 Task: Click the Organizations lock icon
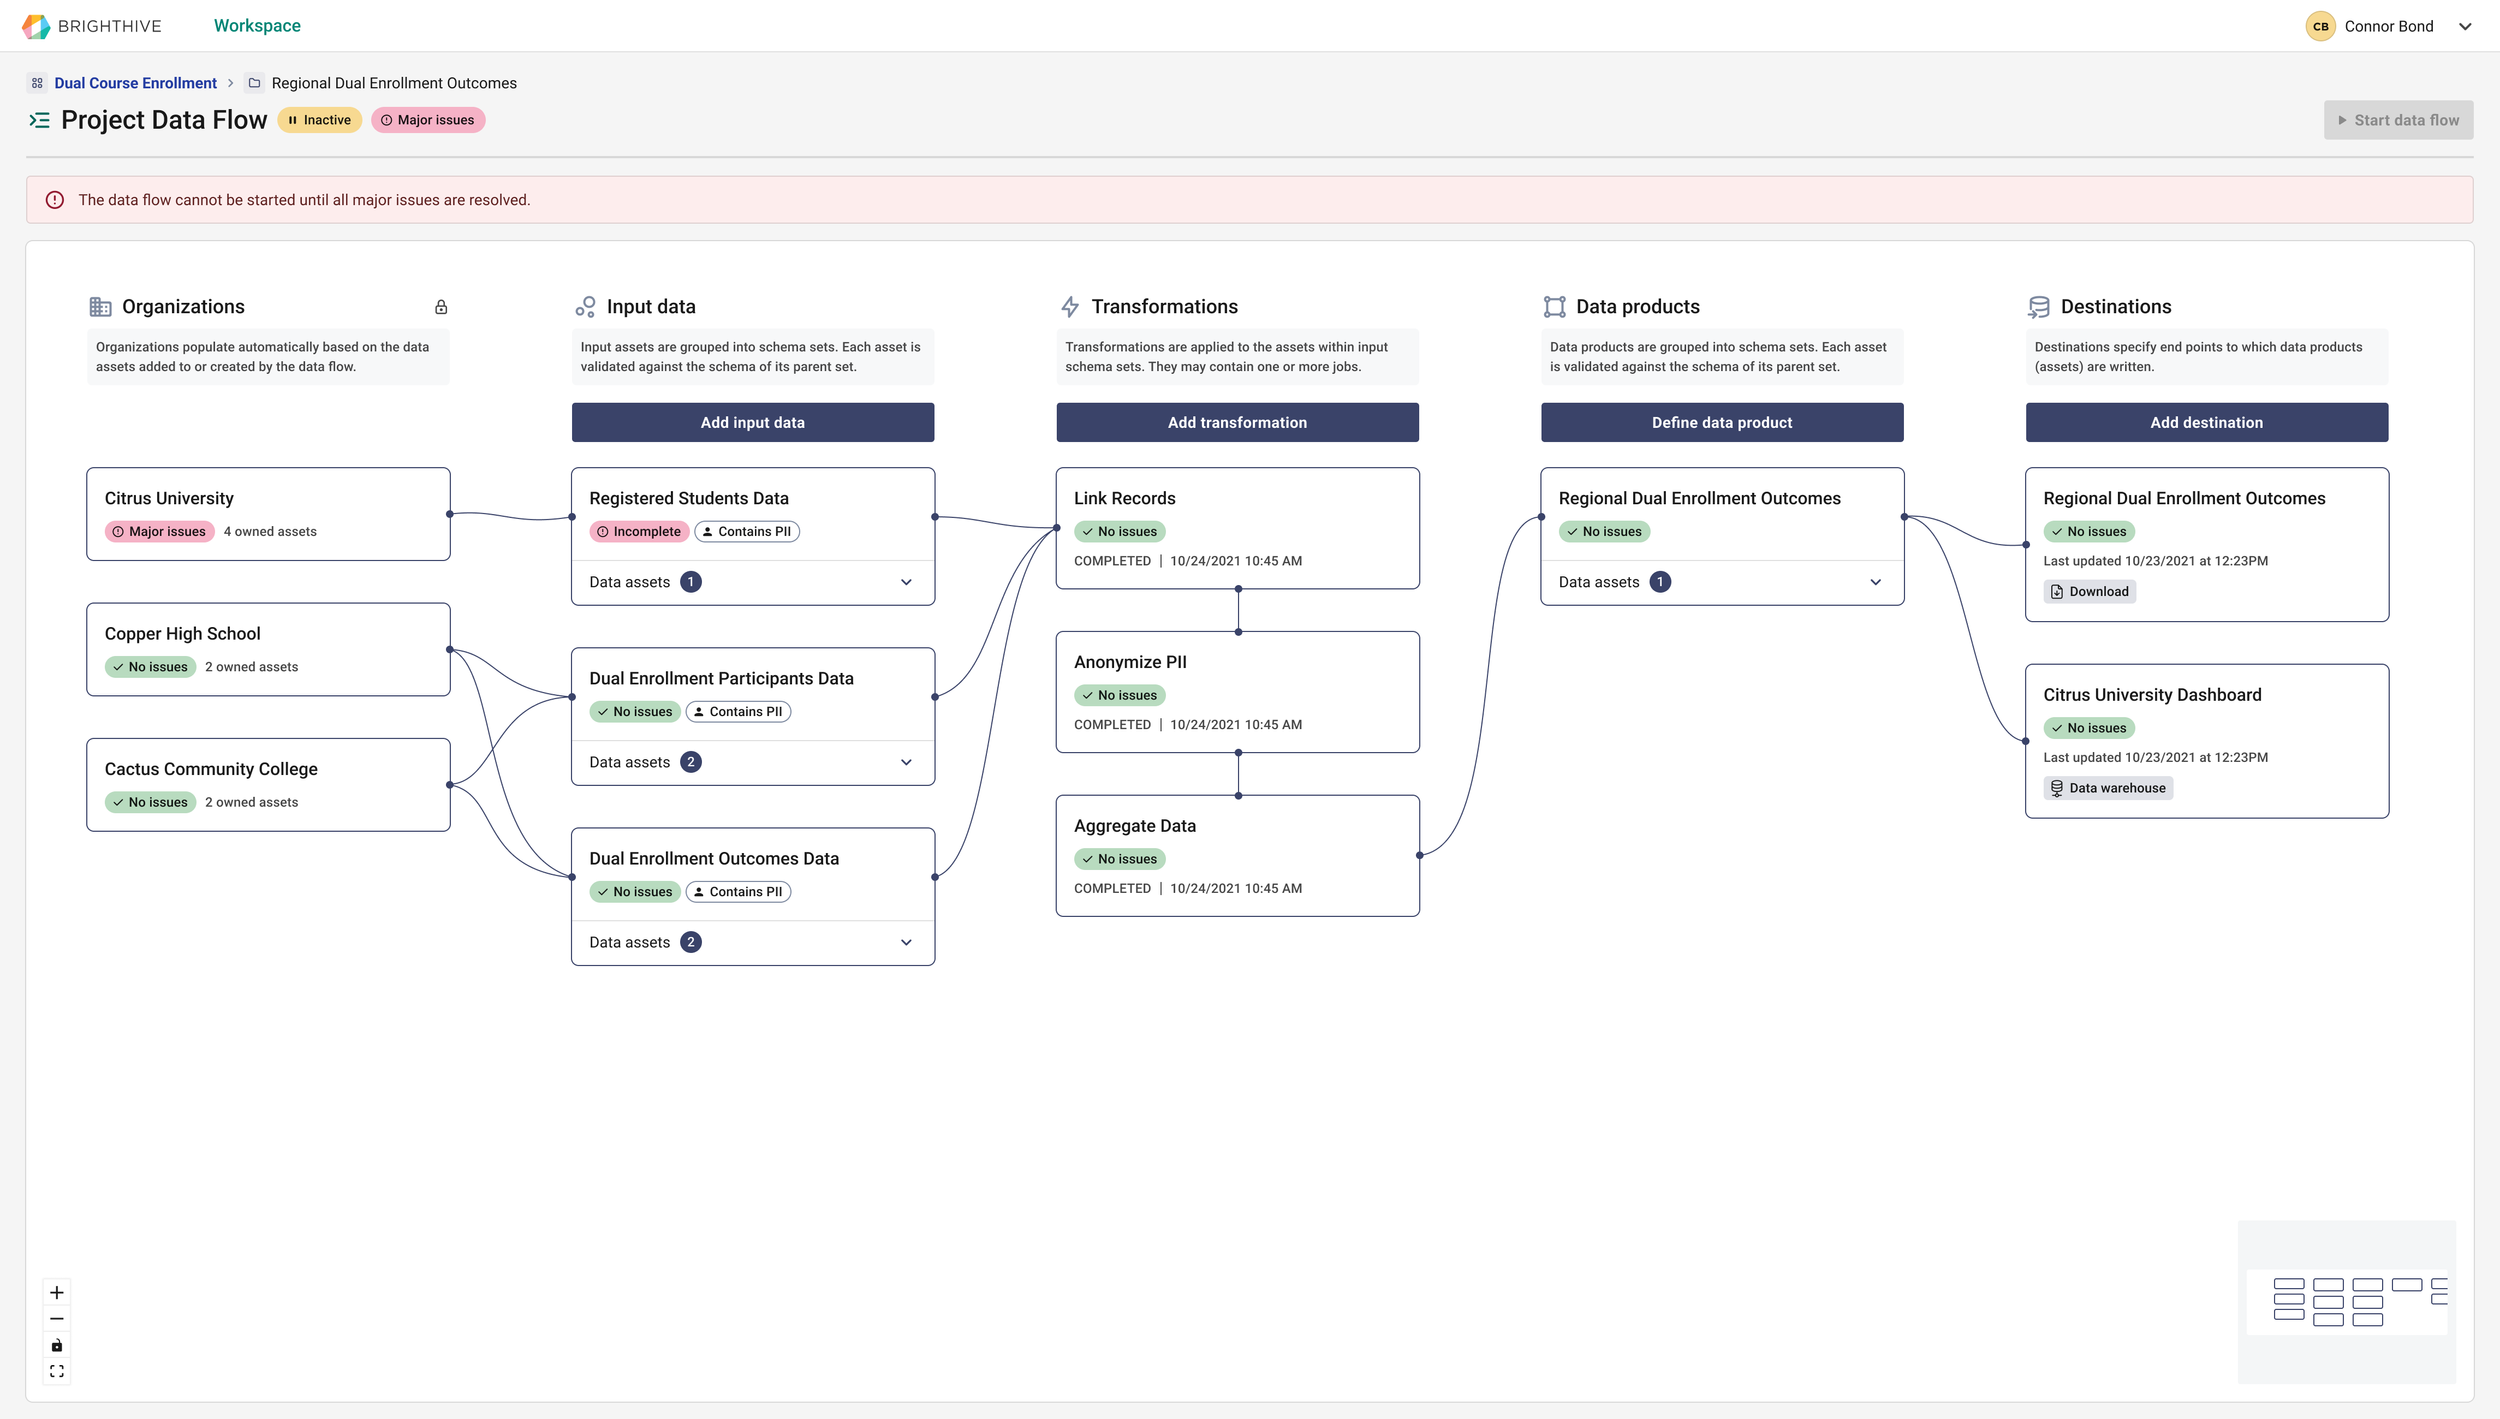441,307
